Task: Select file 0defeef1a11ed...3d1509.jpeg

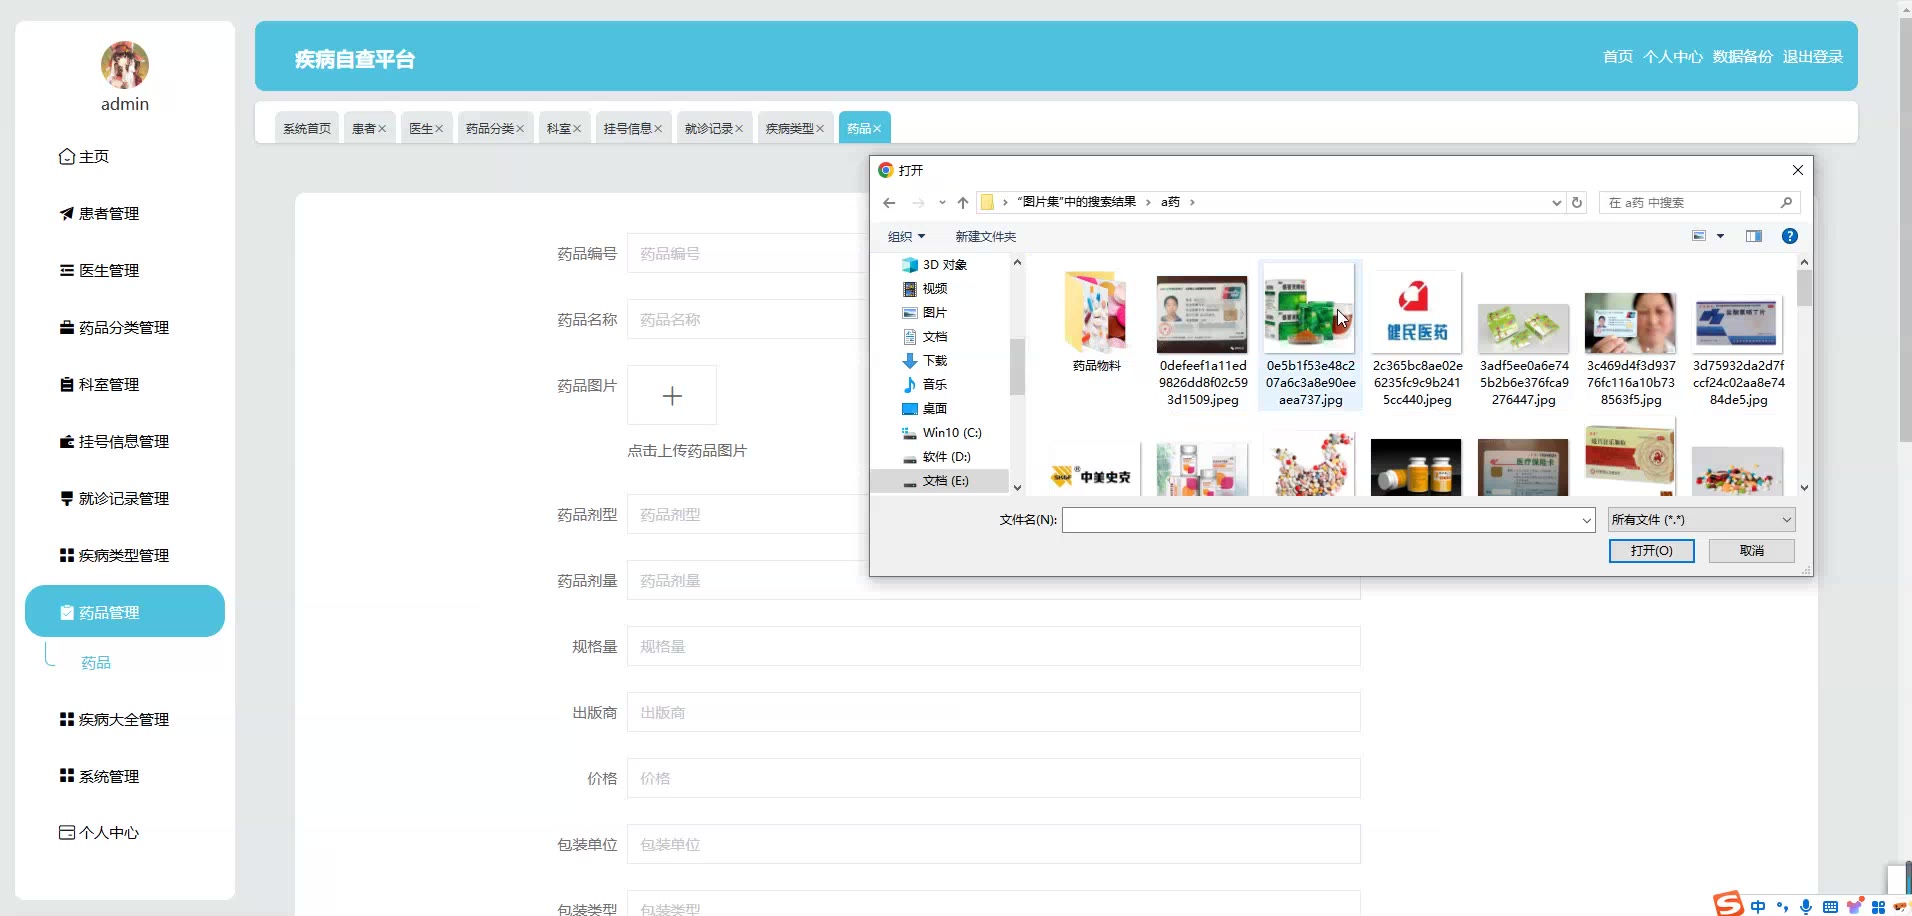Action: (1203, 340)
